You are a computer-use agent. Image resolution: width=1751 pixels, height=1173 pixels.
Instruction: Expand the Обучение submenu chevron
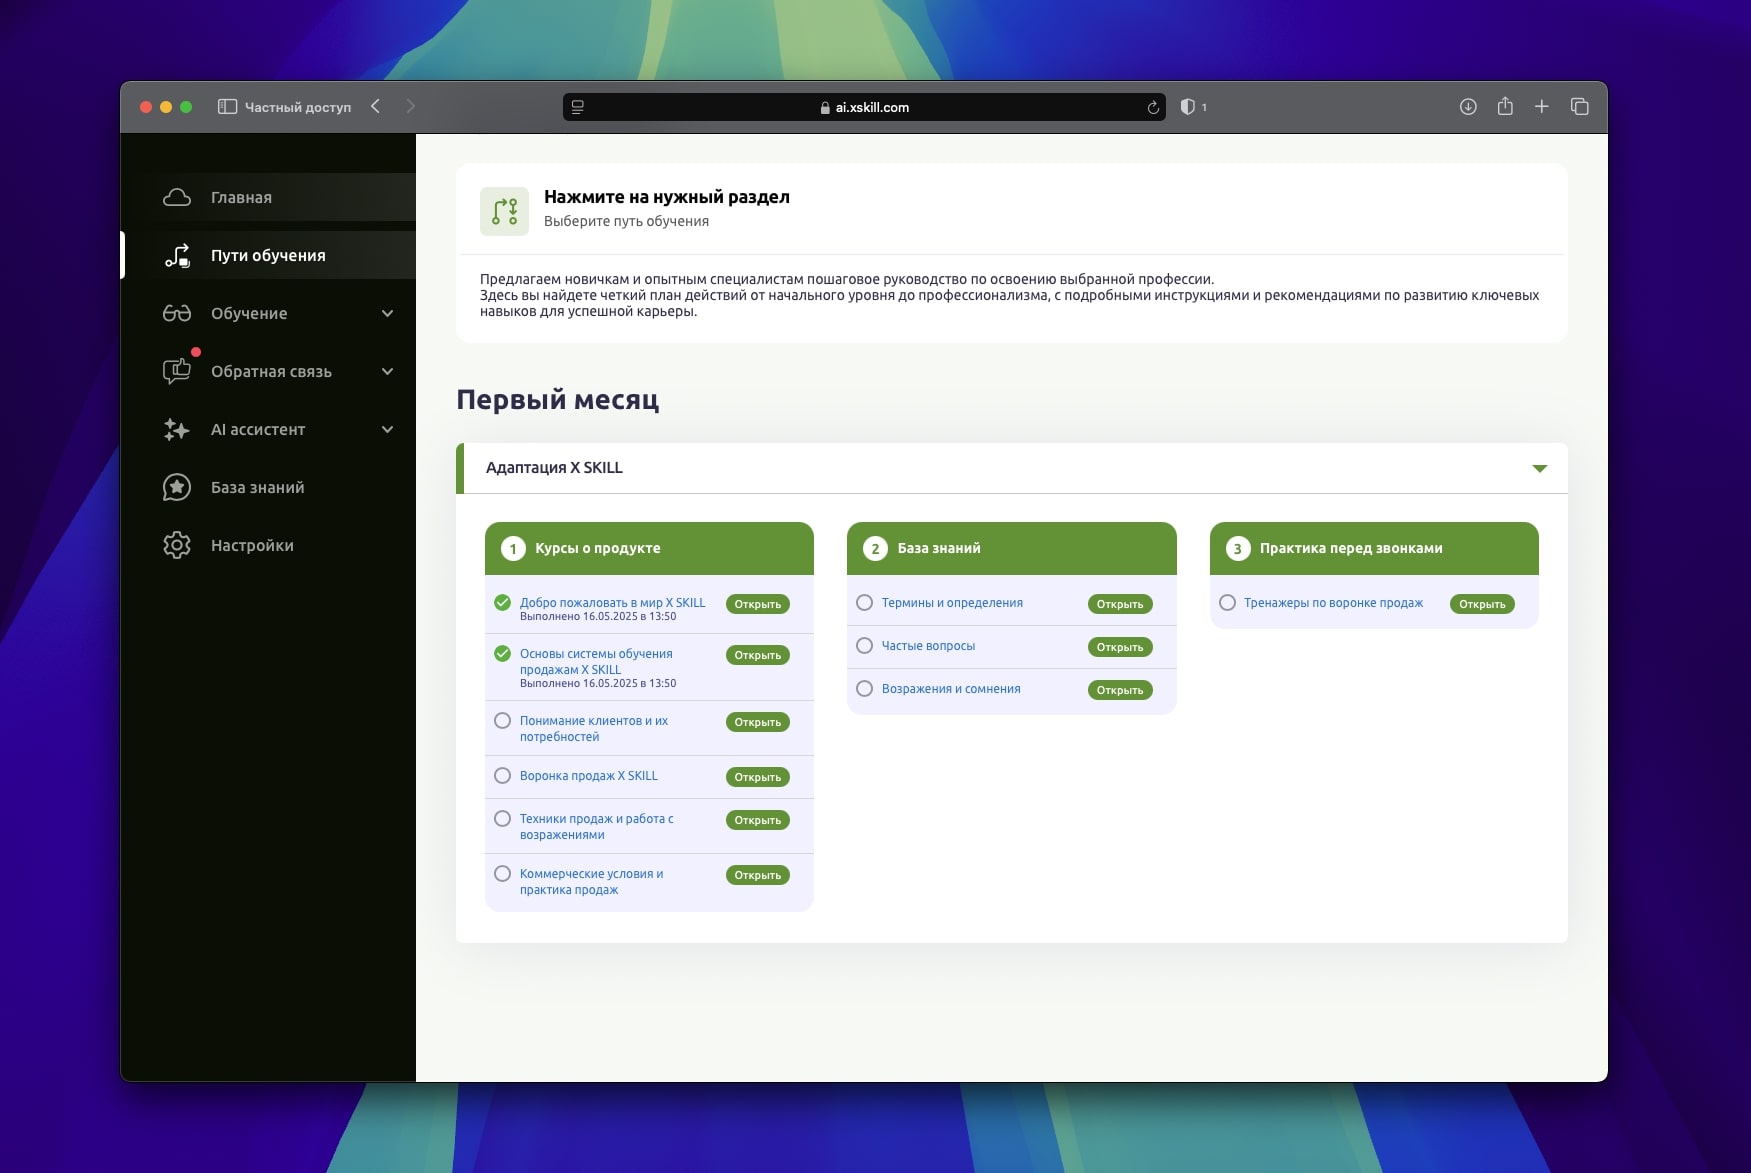[x=388, y=313]
